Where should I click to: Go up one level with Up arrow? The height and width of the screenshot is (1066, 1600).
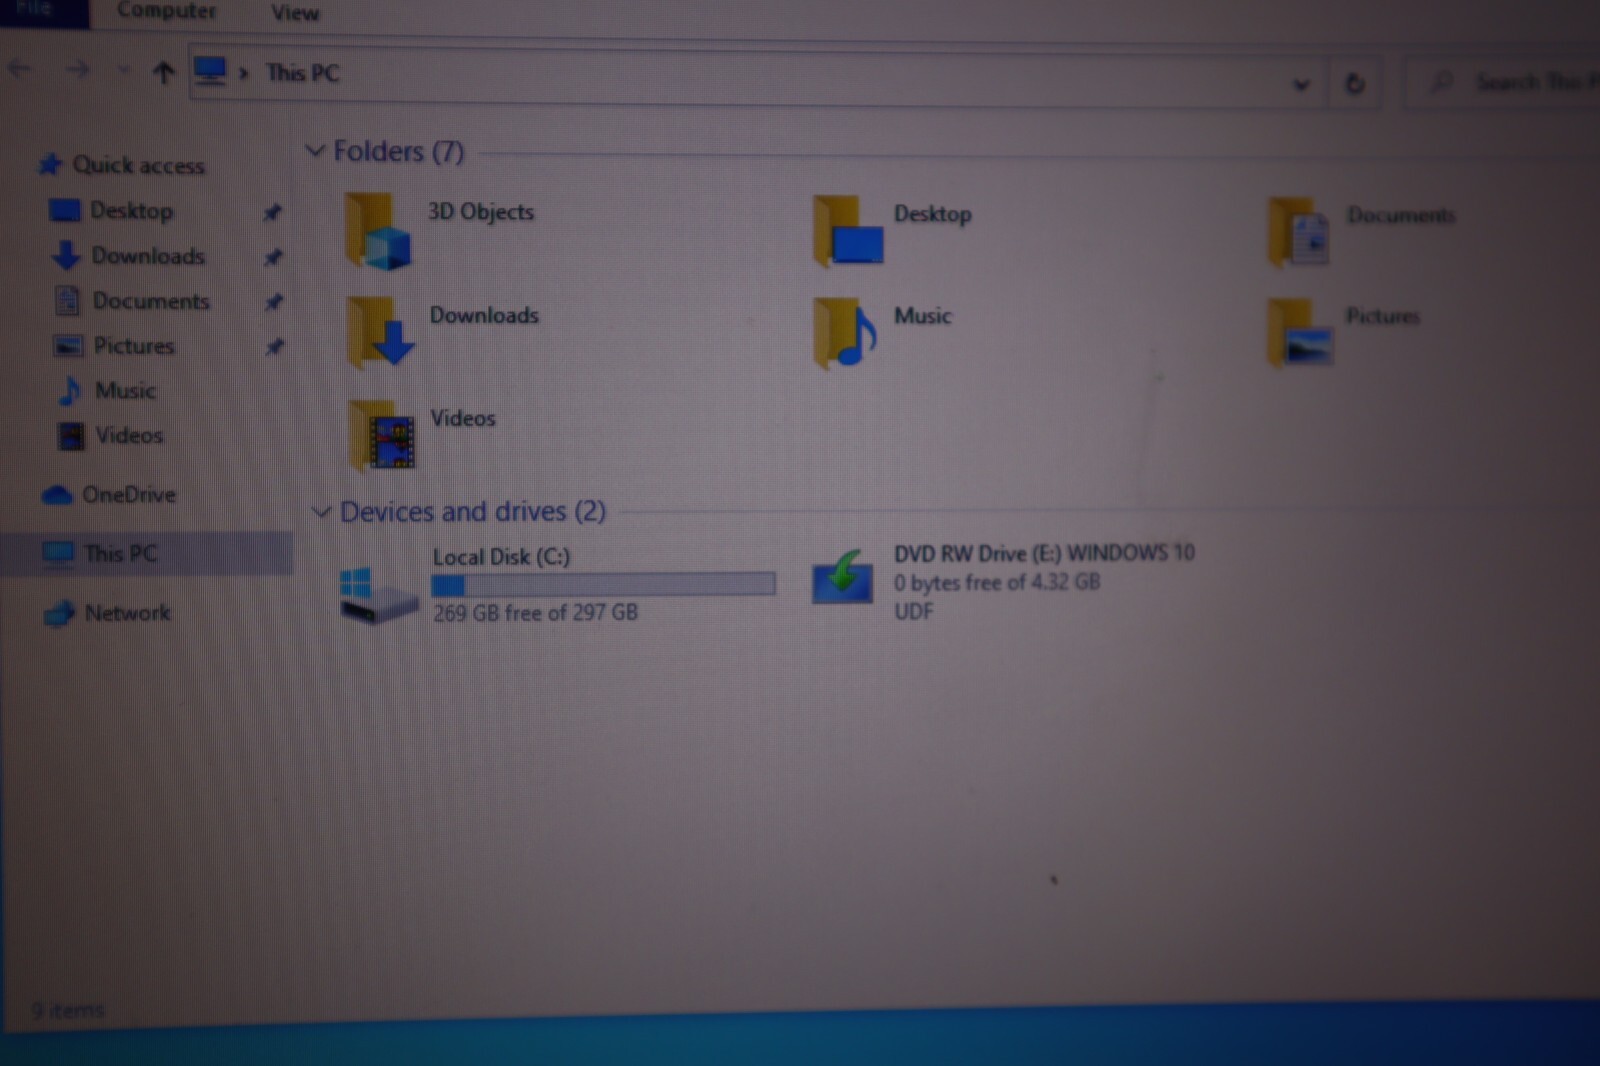163,72
